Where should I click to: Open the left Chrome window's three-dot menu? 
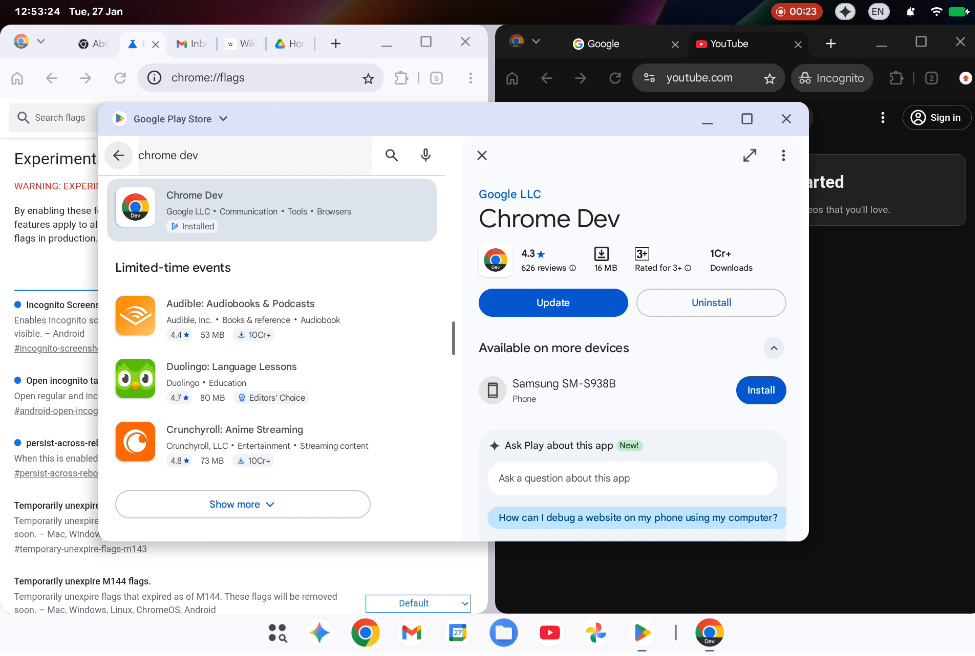470,78
